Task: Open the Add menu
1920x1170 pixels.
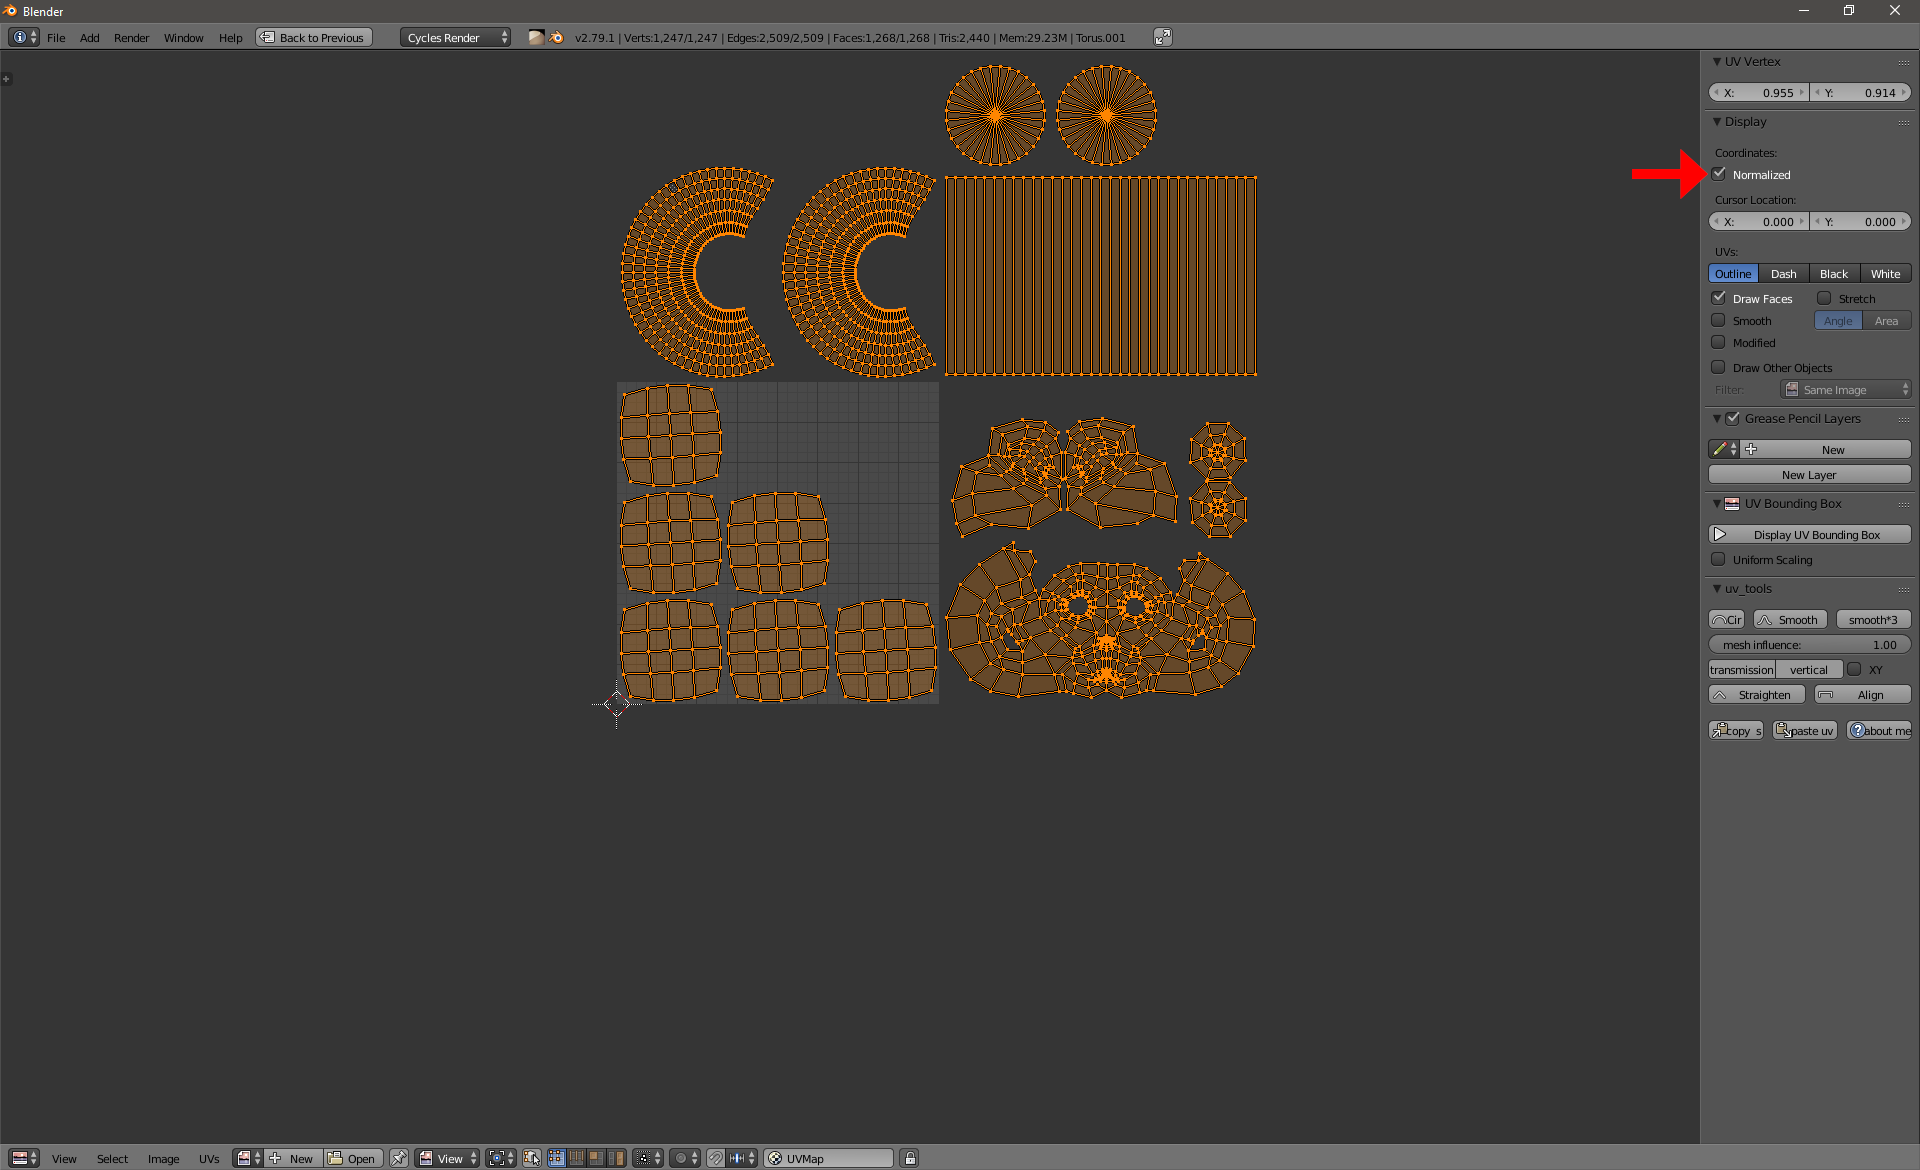Action: [x=90, y=38]
